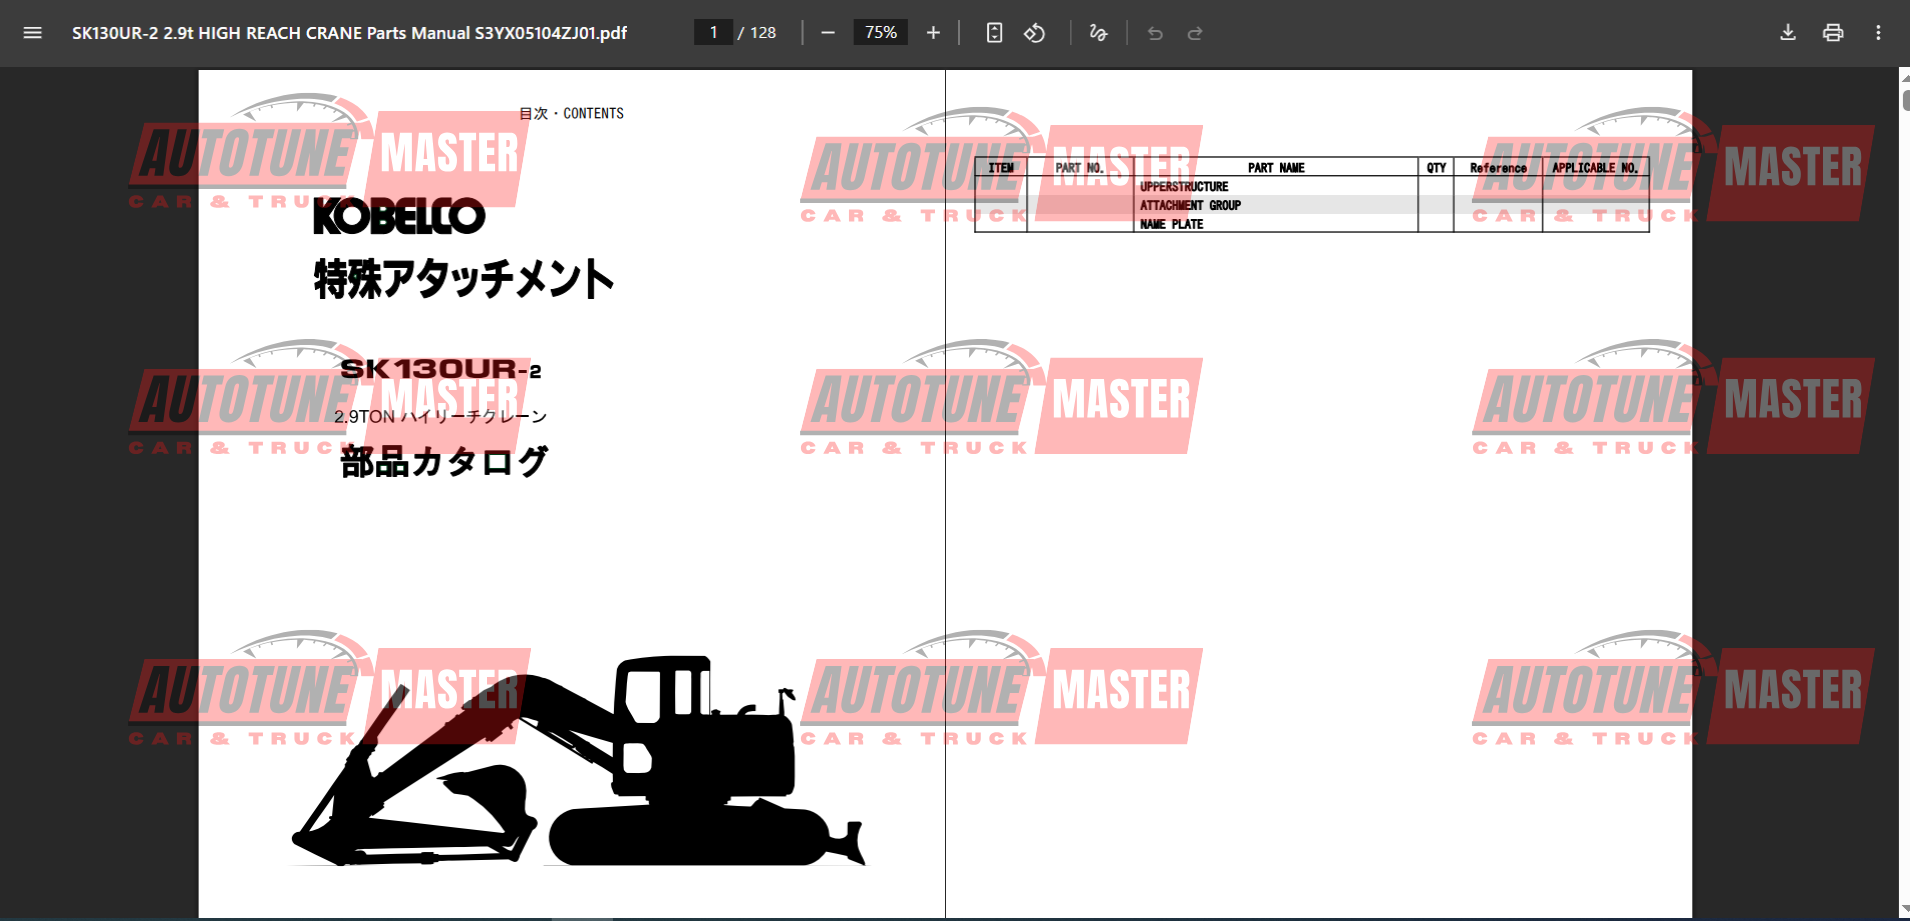1910x921 pixels.
Task: Toggle the sidebar with the hamburger menu
Action: 32,33
